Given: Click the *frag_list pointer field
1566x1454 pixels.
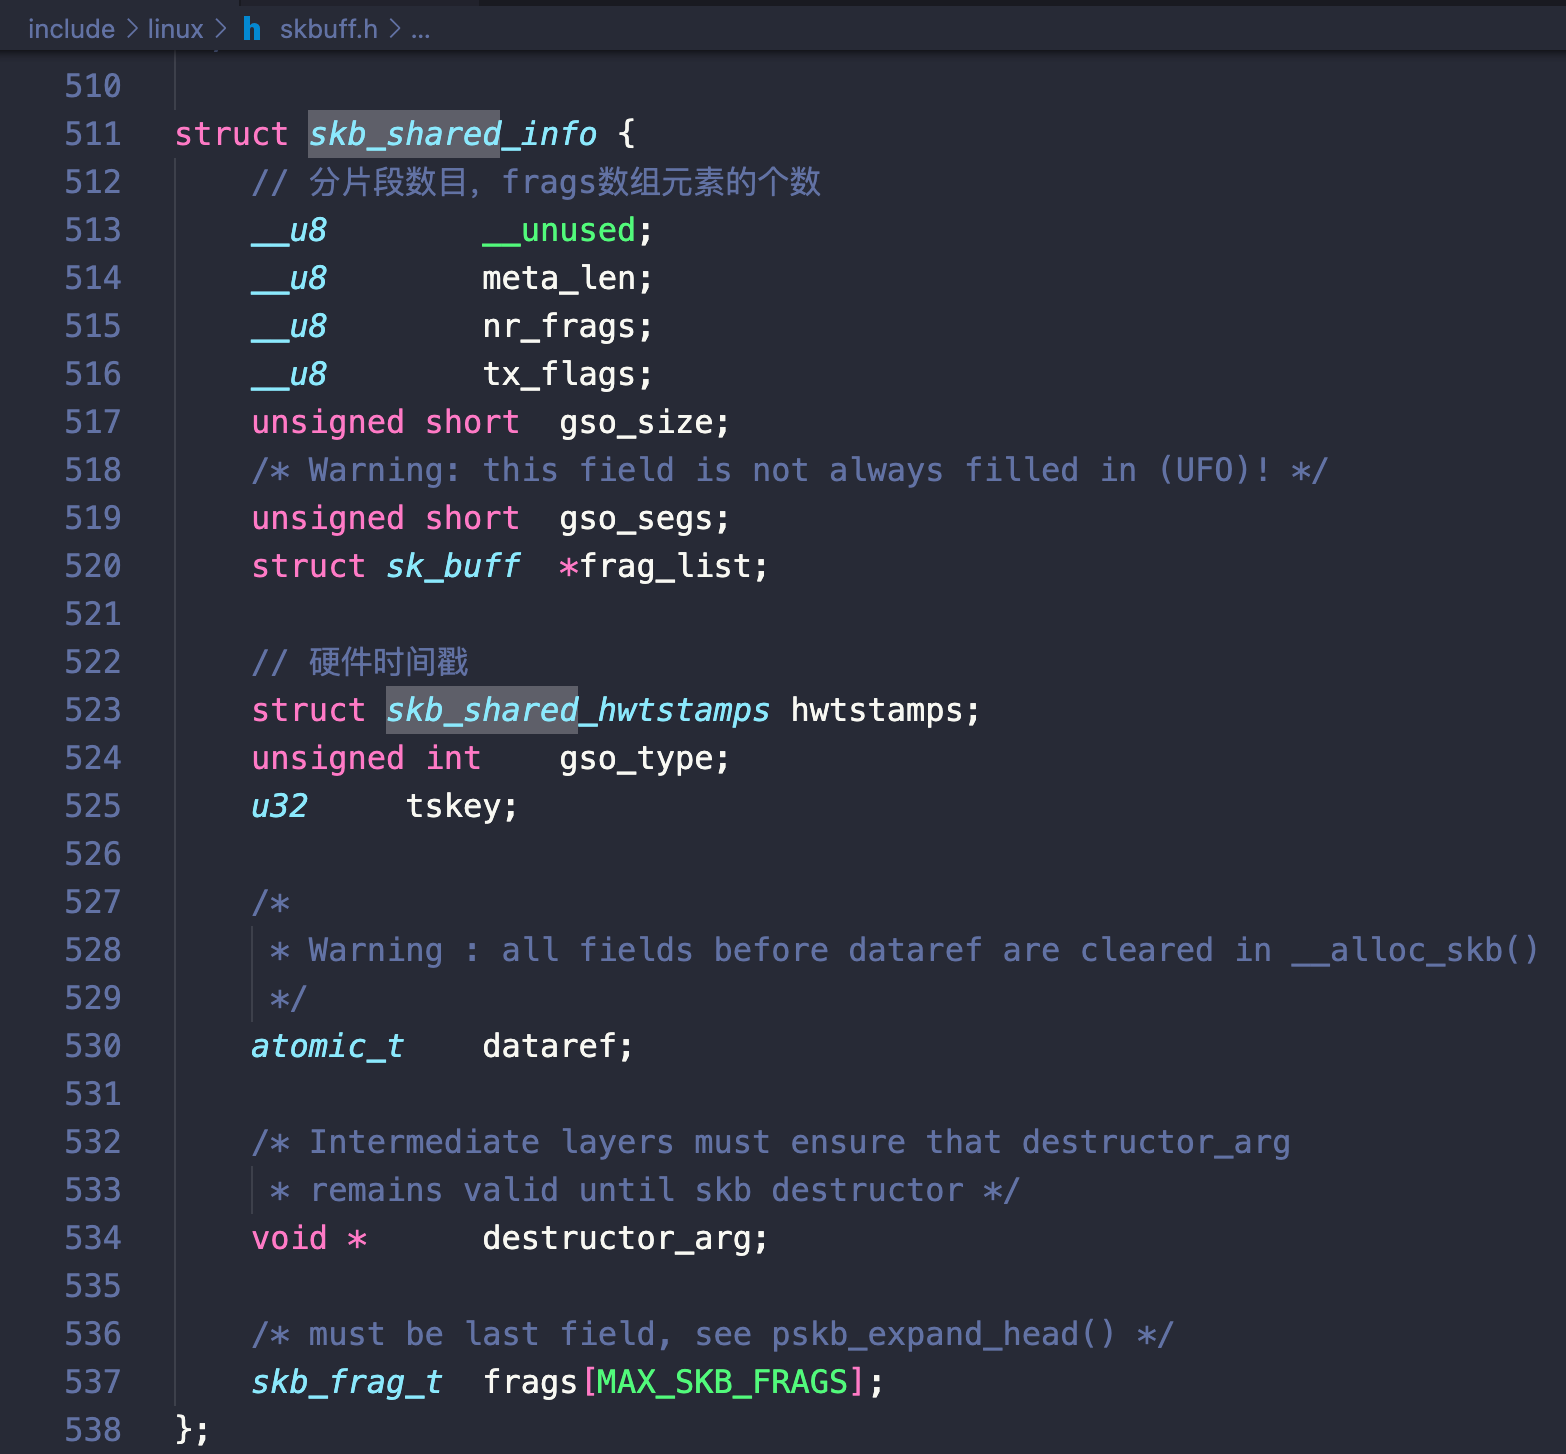Looking at the screenshot, I should click(655, 566).
